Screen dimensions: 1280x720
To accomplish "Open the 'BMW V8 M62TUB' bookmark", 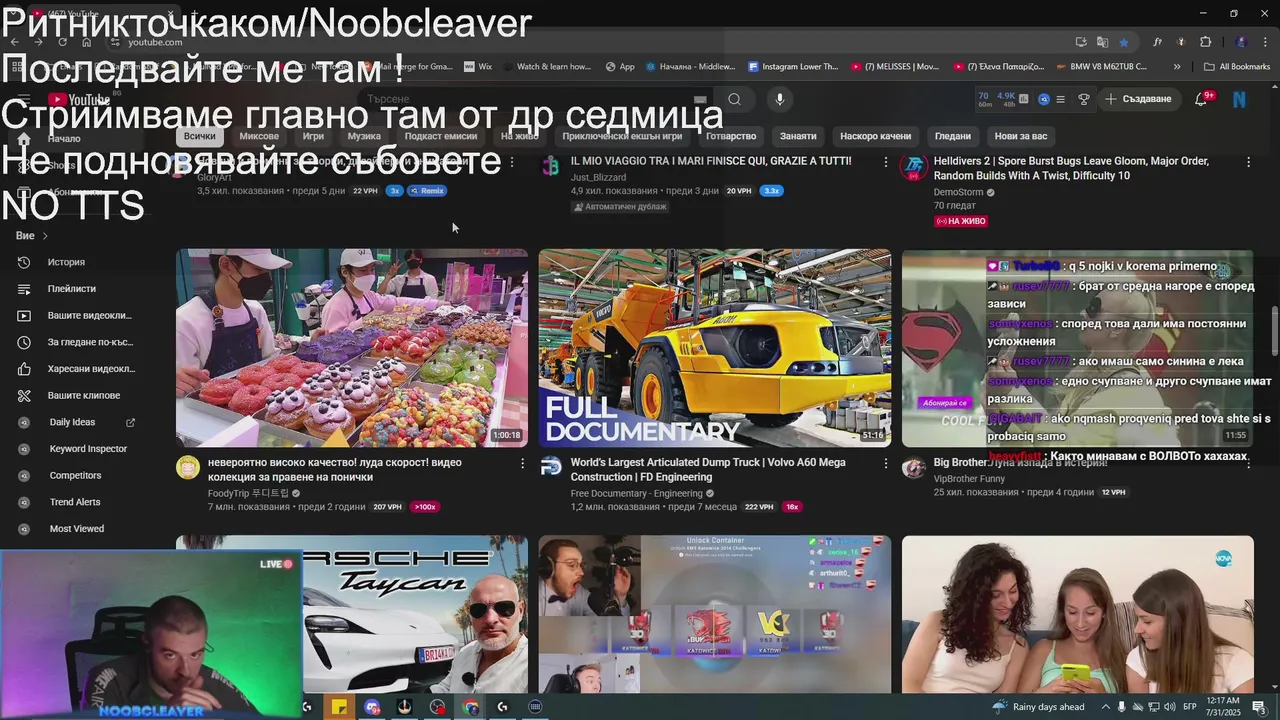I will click(x=1102, y=67).
